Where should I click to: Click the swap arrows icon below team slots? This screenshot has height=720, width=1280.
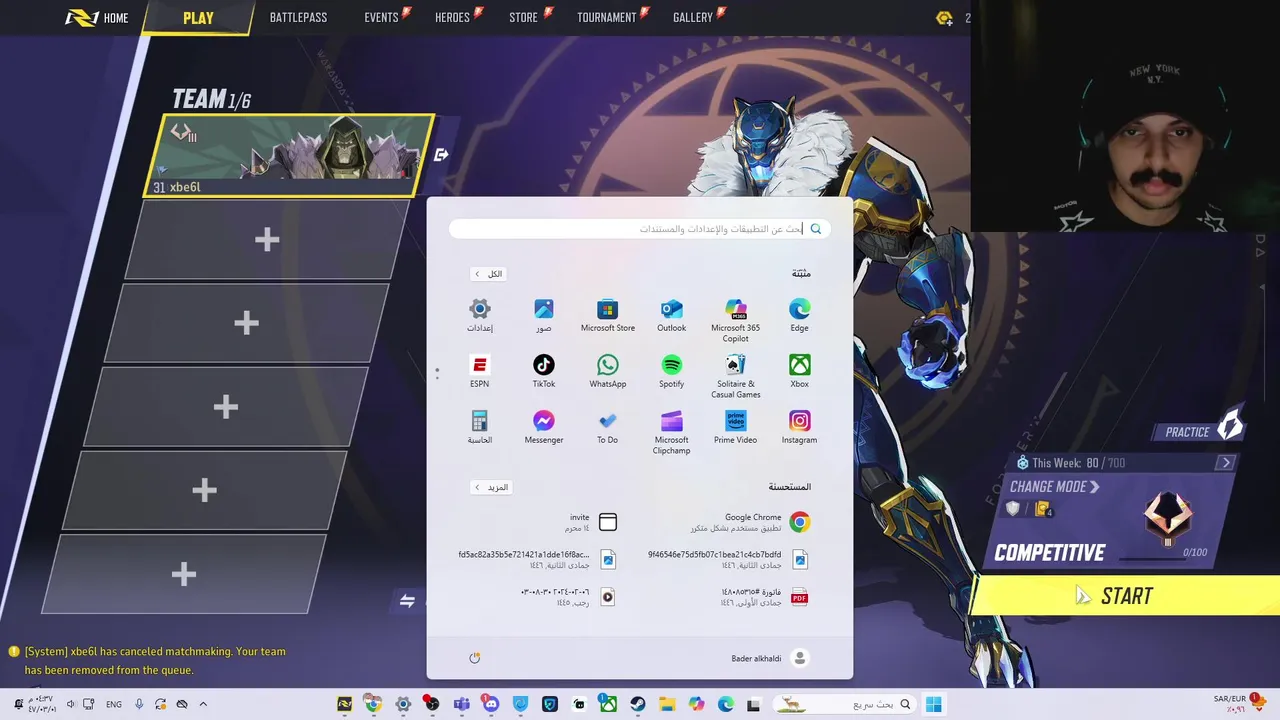click(x=407, y=601)
